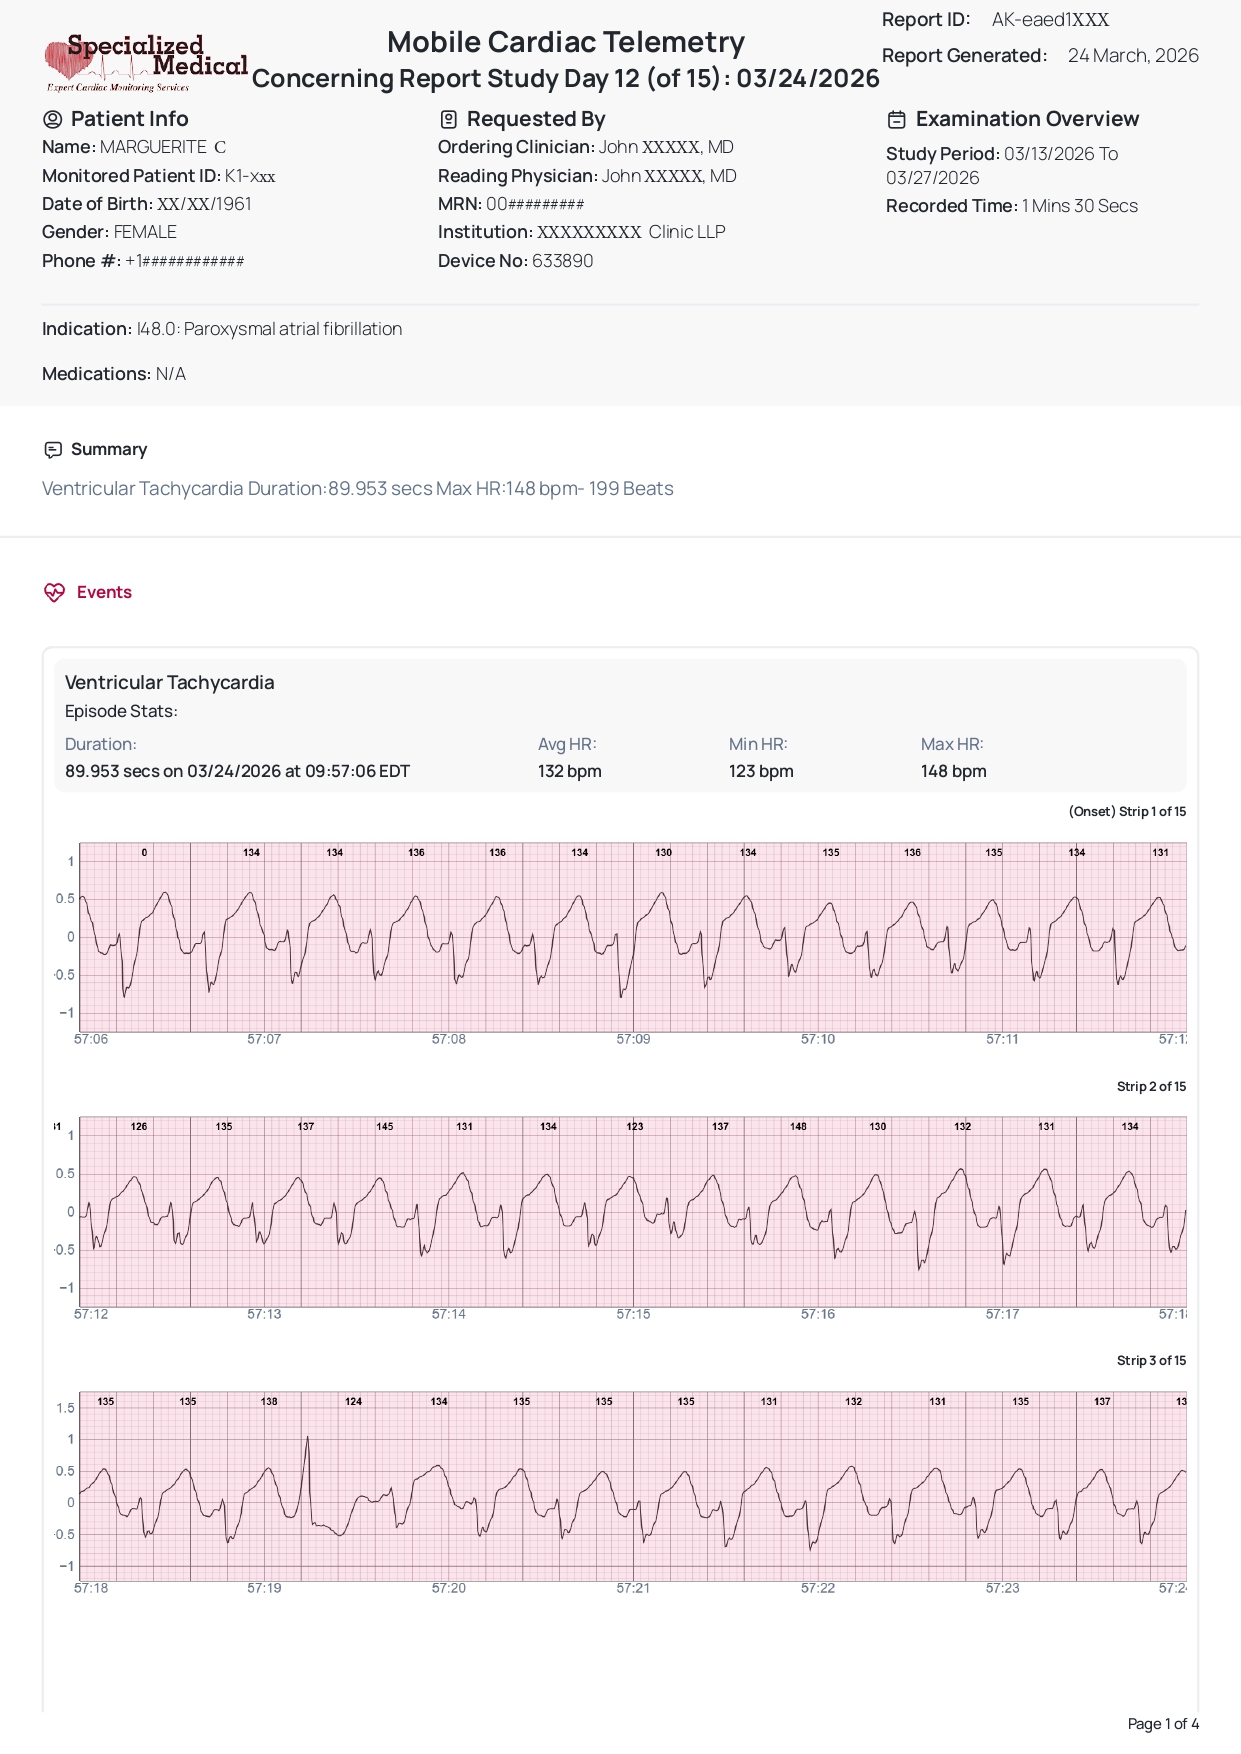Click the 57:21 time marker on strip 3
This screenshot has height=1754, width=1241.
pos(633,1588)
